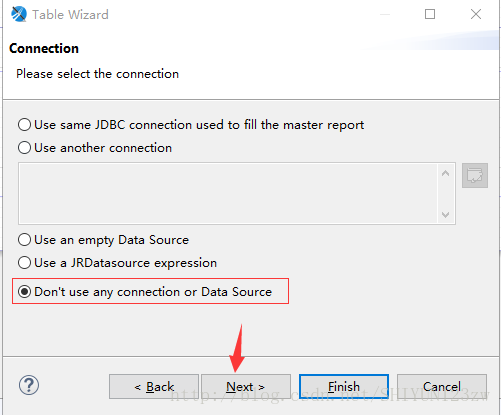Click the Table Wizard app icon
Viewport: 501px width, 415px height.
click(x=19, y=14)
